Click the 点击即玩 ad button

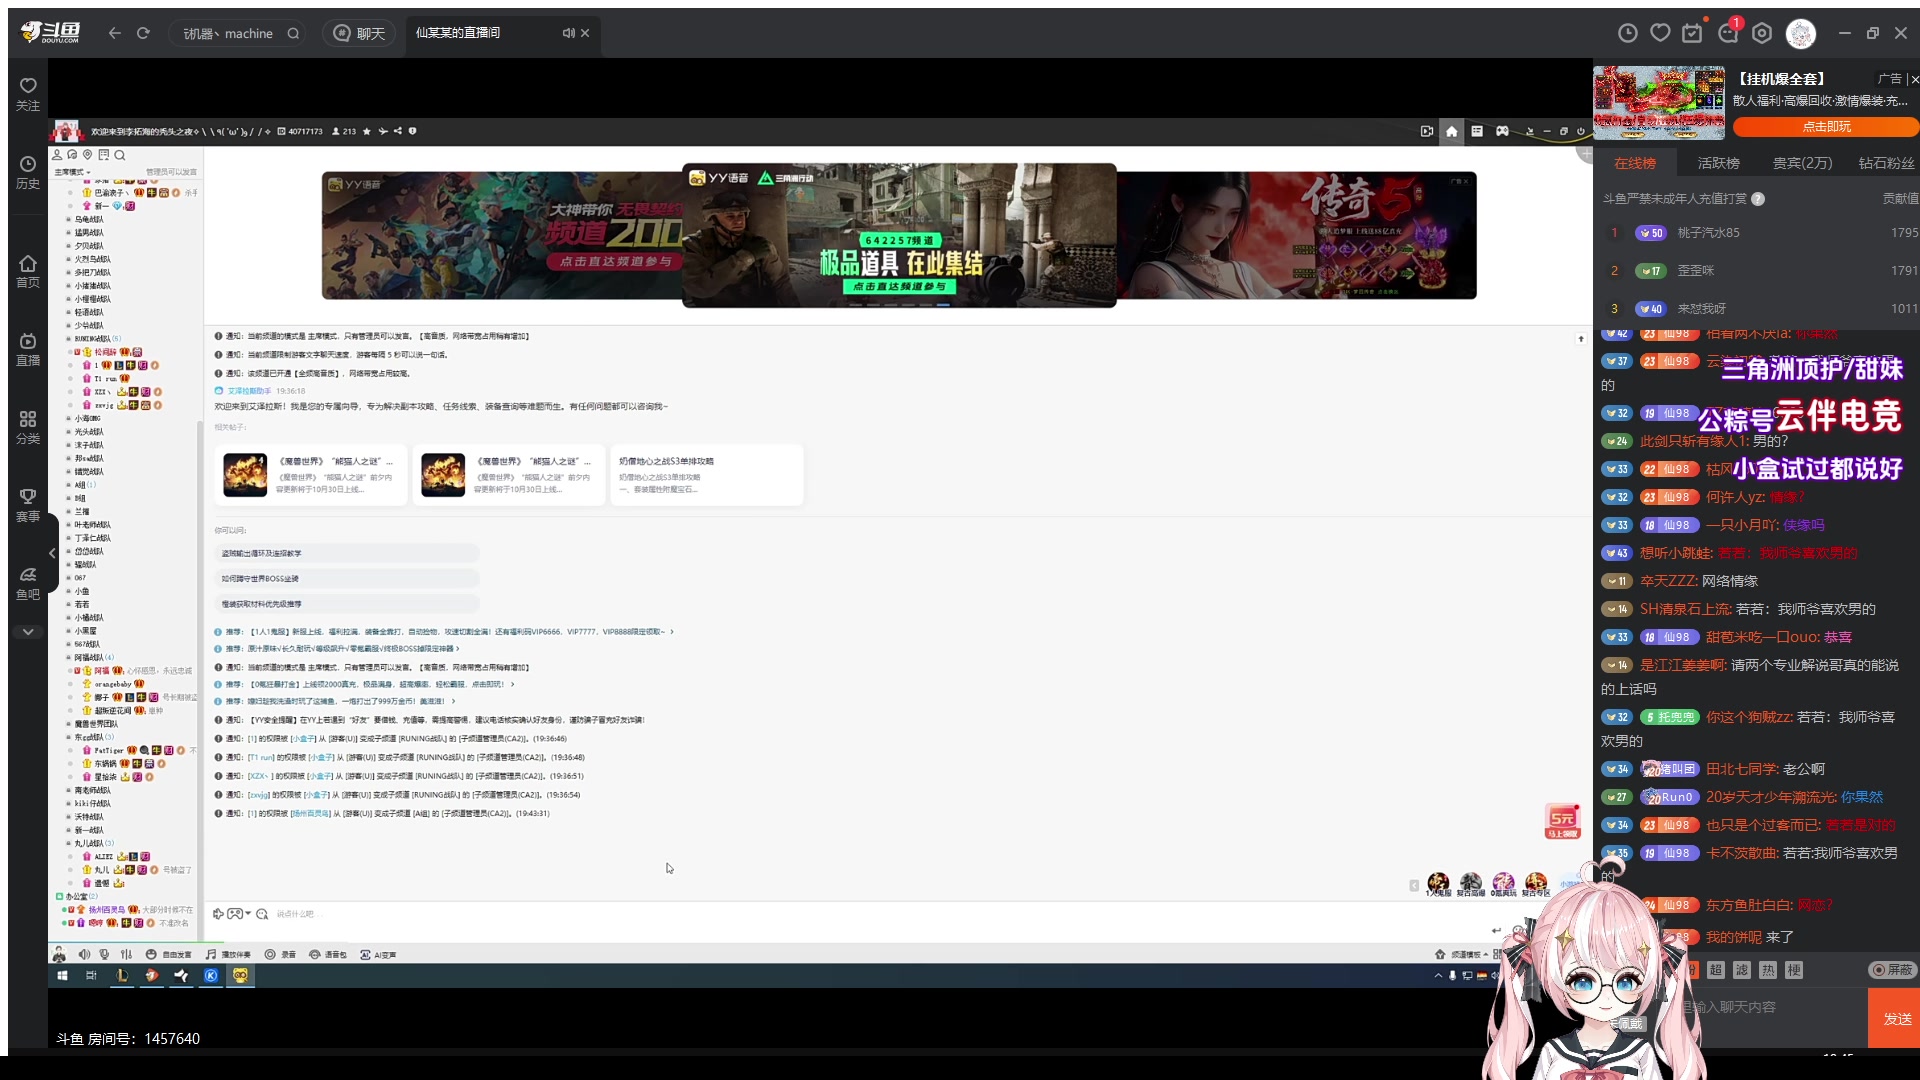[x=1826, y=127]
